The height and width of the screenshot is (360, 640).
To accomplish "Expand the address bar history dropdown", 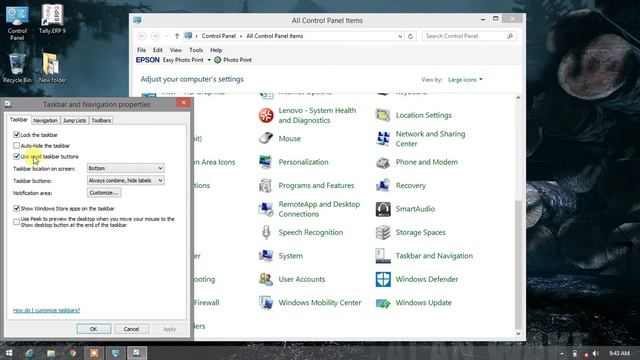I will 400,36.
